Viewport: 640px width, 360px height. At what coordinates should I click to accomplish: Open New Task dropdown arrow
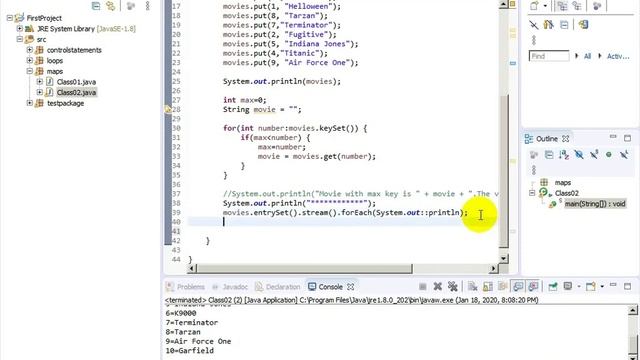[545, 6]
